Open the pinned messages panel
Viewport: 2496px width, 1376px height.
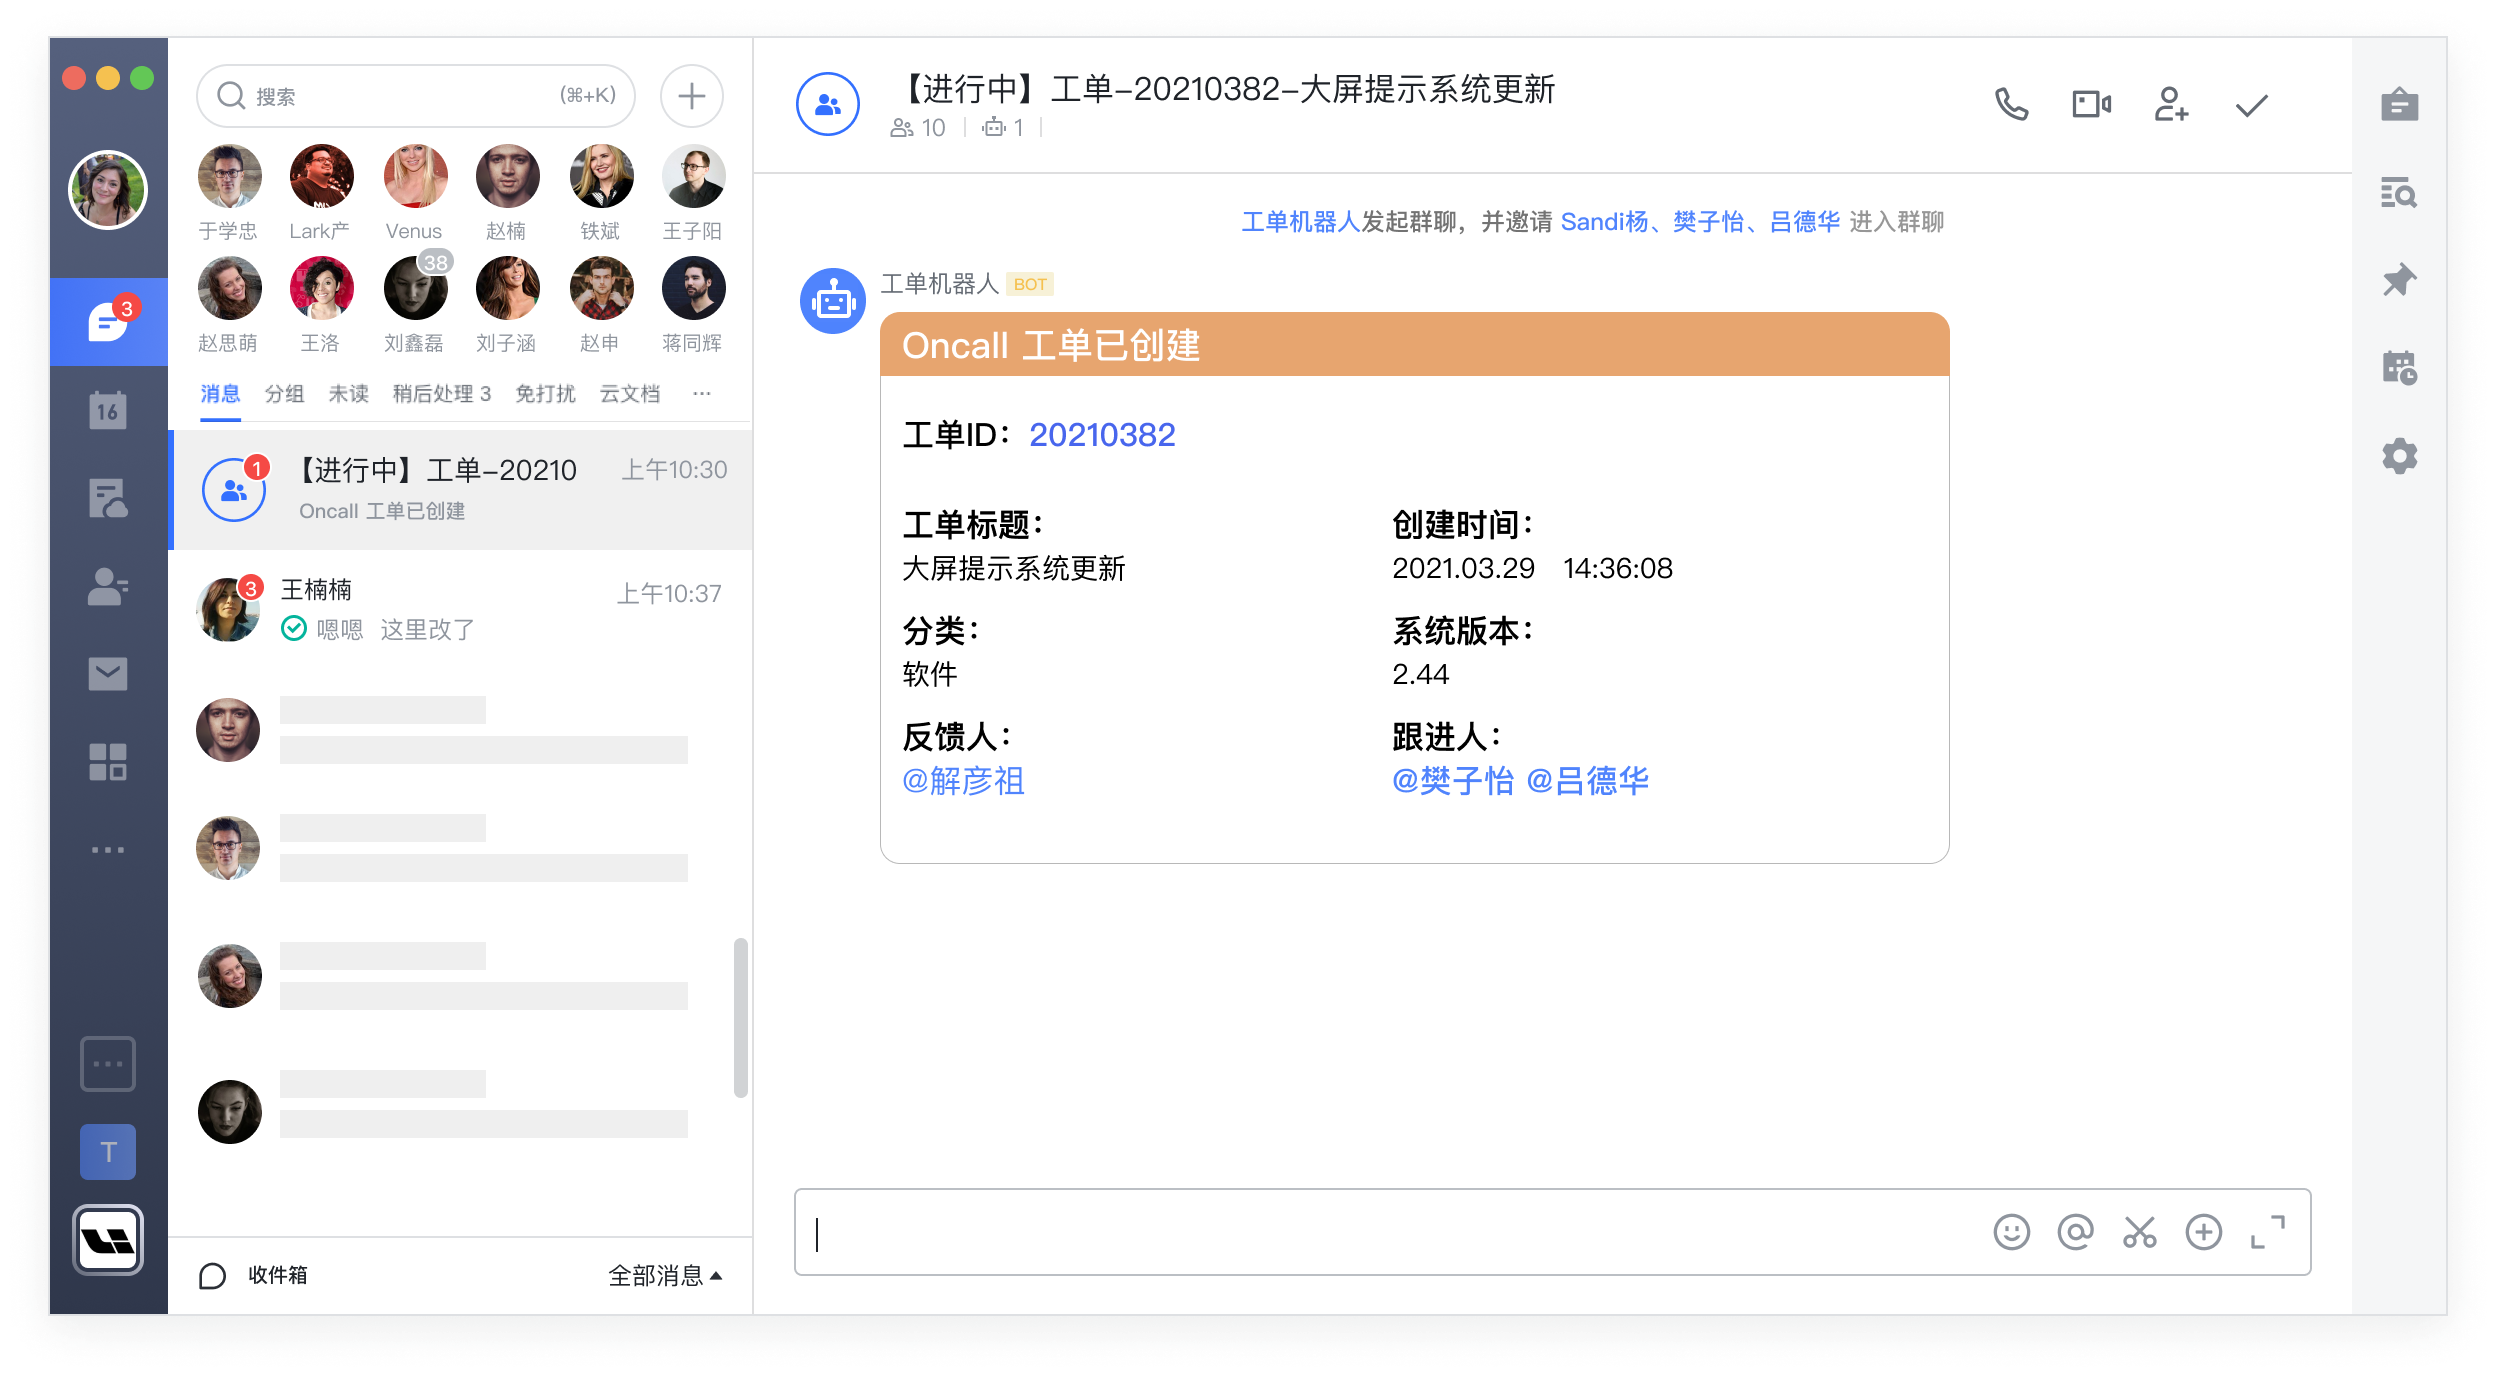click(2399, 280)
